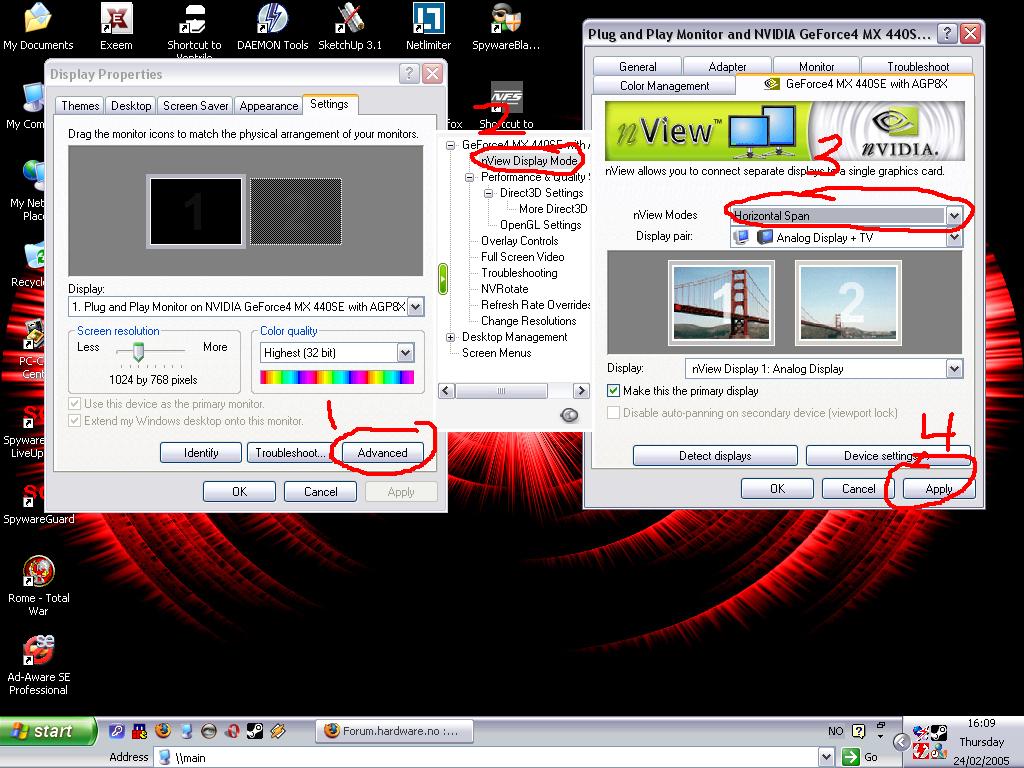The width and height of the screenshot is (1024, 768).
Task: Launch Netlimiter from the desktop
Action: pos(428,26)
